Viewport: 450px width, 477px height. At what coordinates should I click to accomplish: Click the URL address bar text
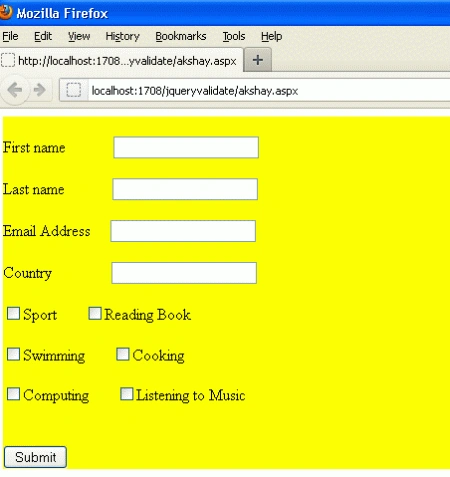tap(195, 91)
